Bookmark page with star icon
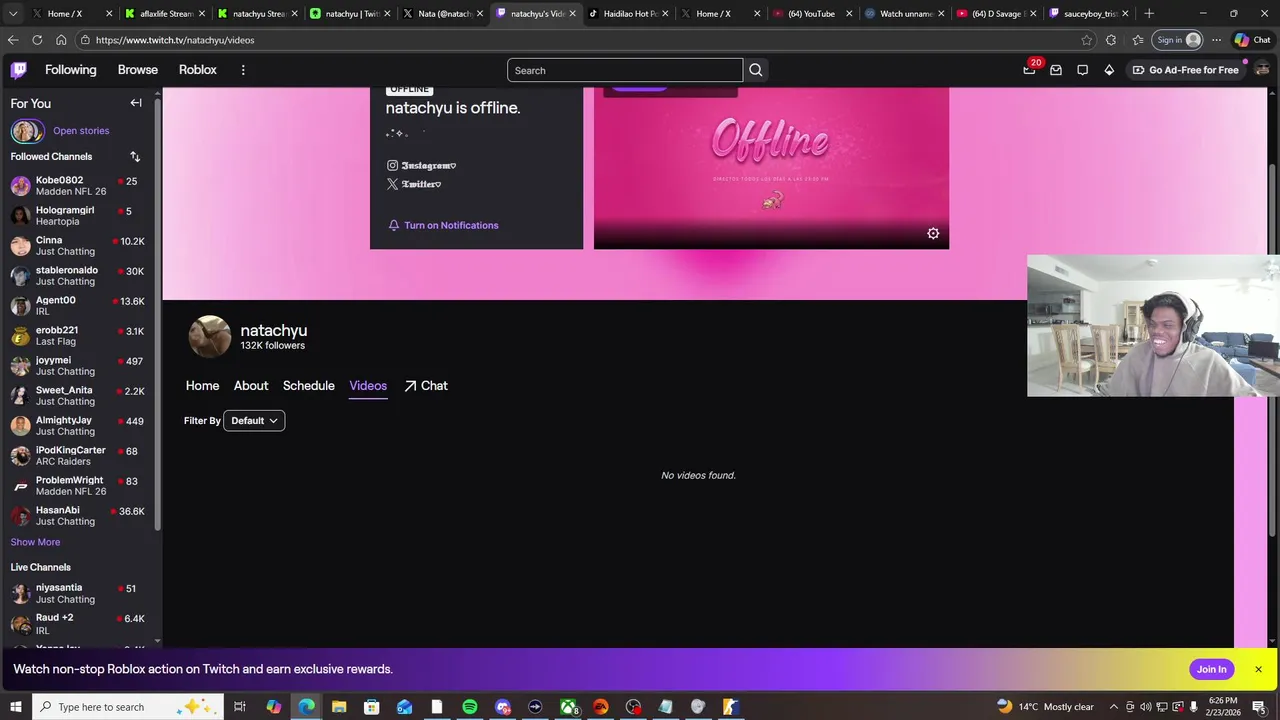 (1087, 40)
